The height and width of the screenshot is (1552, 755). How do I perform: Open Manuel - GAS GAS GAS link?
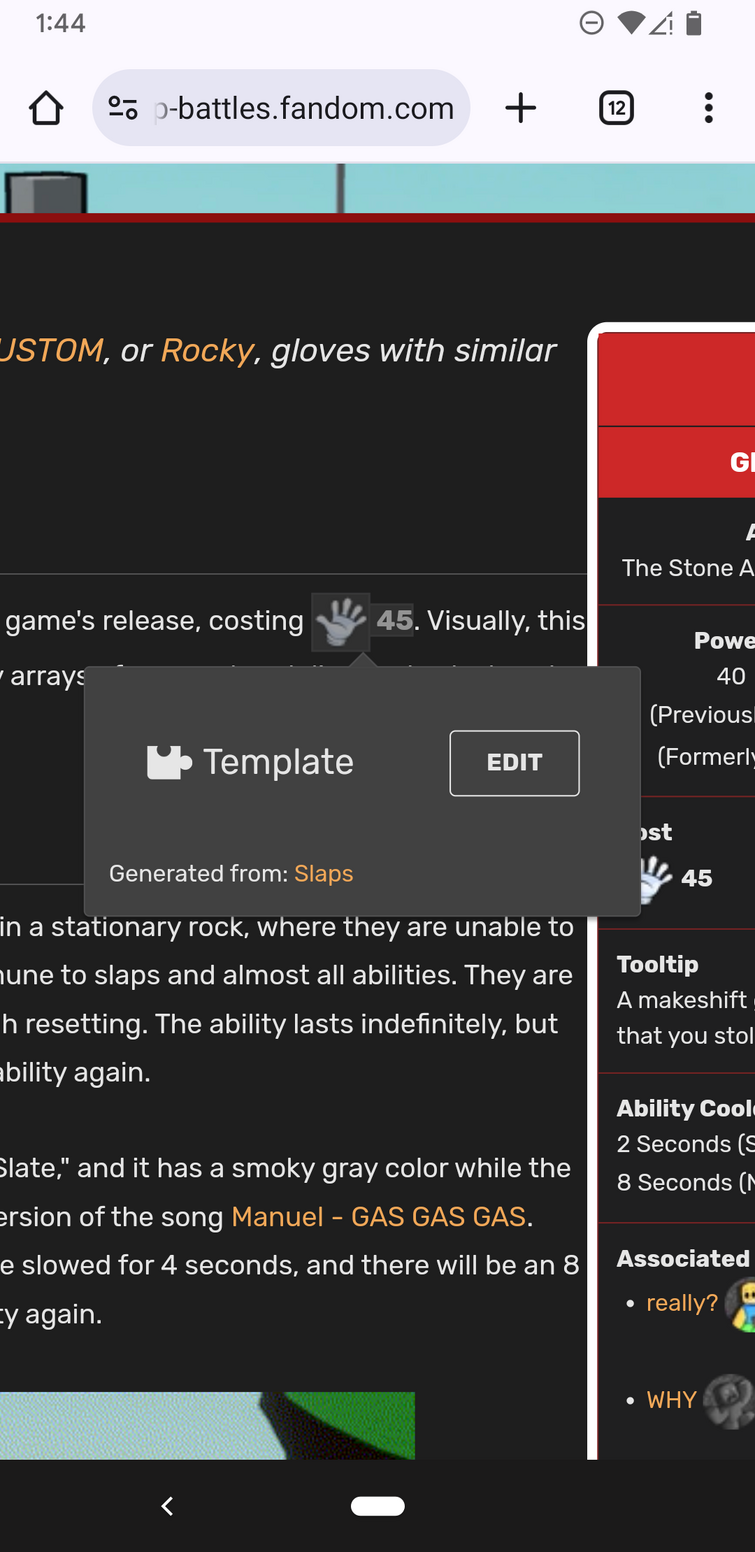pos(378,1217)
